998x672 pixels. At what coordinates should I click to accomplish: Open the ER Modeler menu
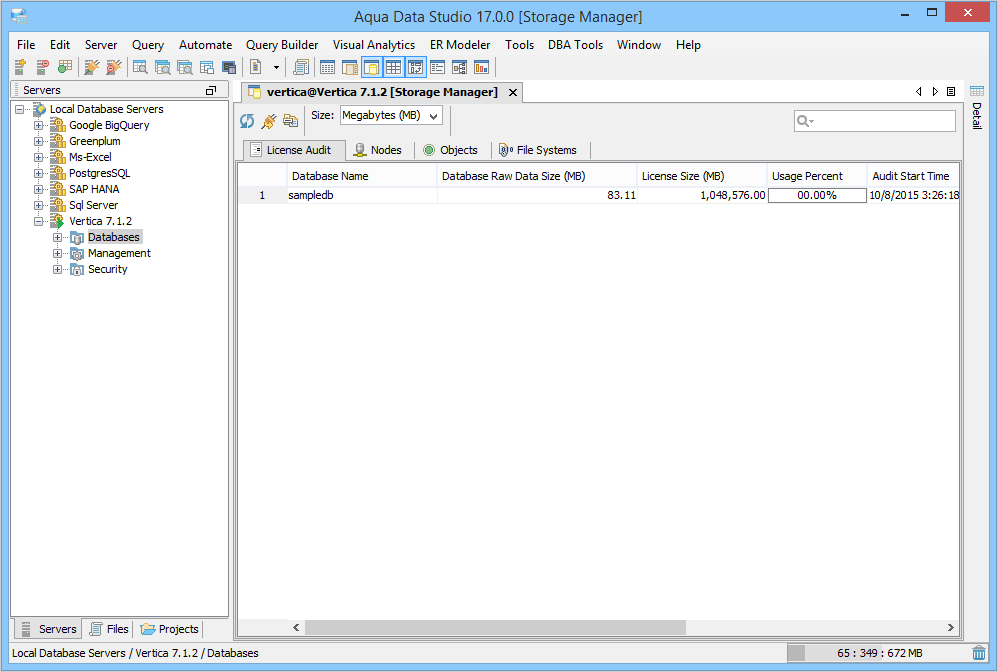[460, 45]
